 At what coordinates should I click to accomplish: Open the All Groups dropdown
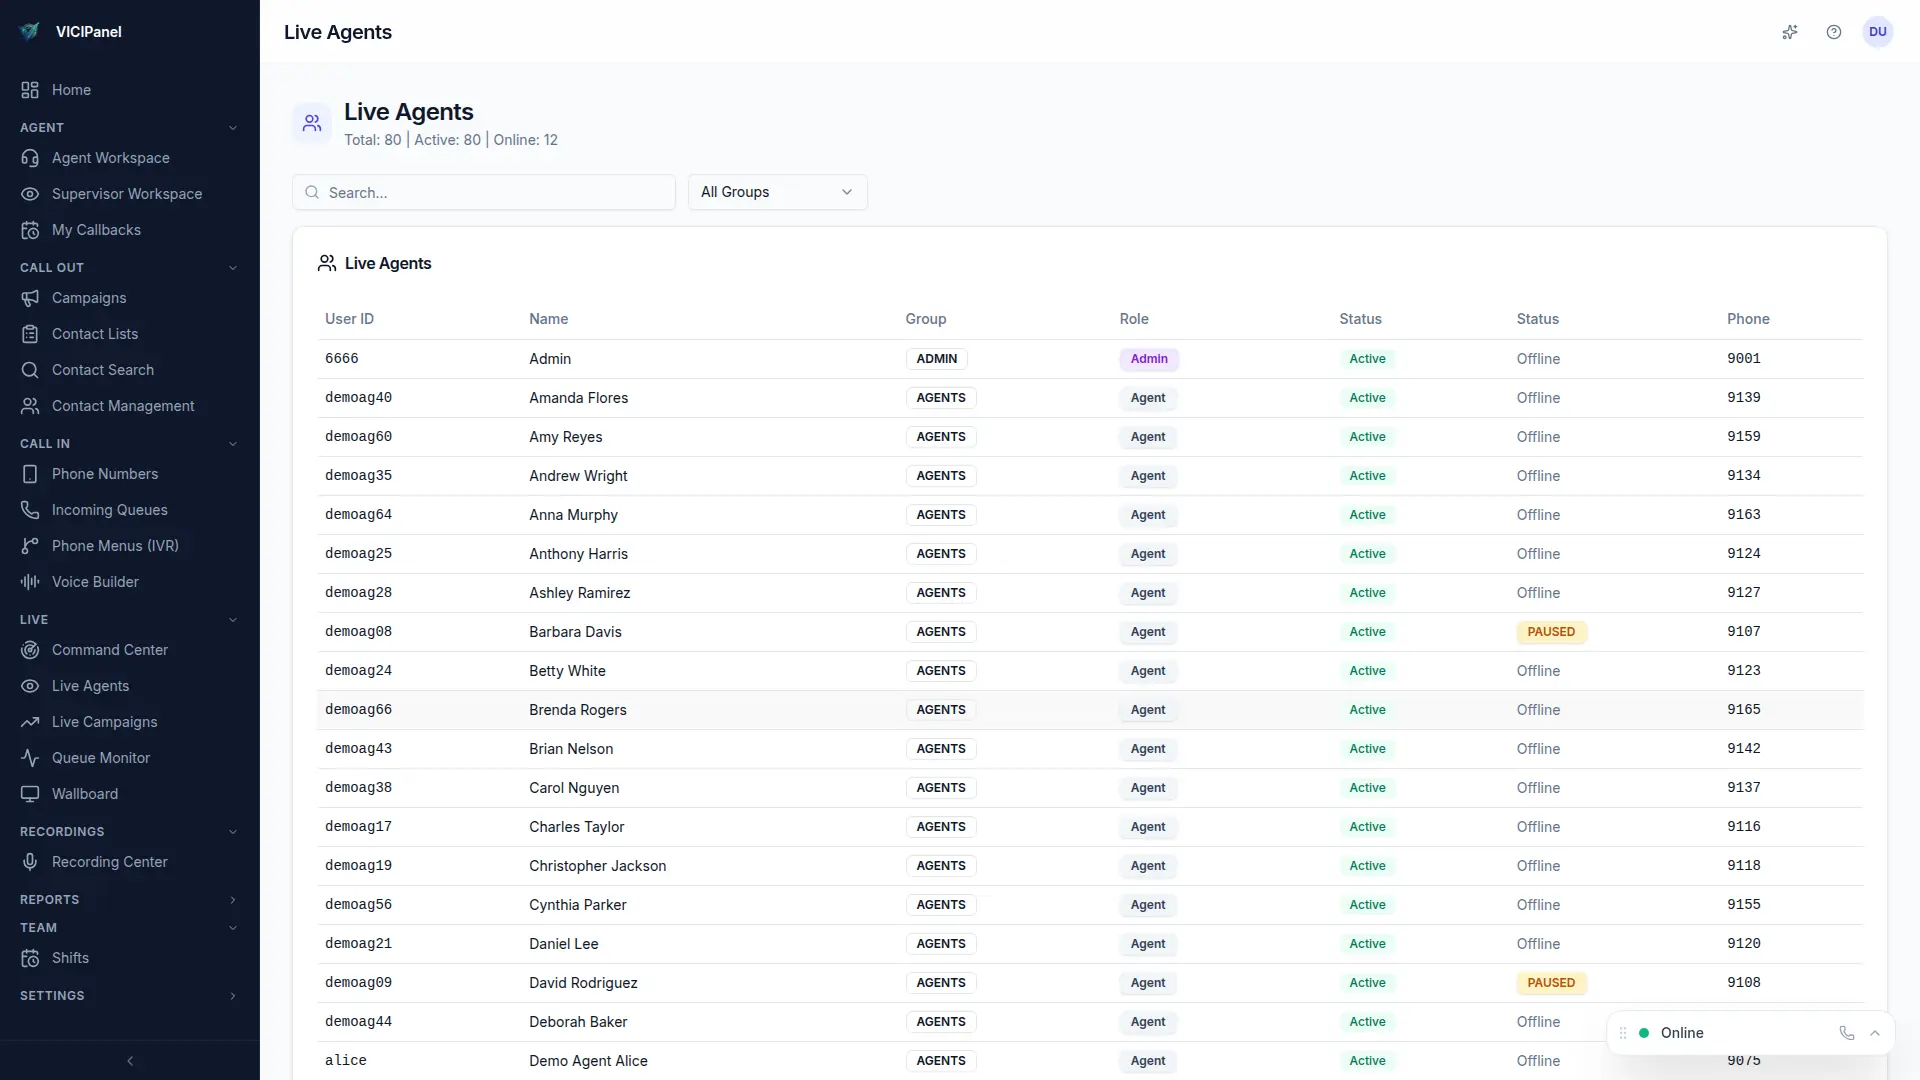coord(777,192)
